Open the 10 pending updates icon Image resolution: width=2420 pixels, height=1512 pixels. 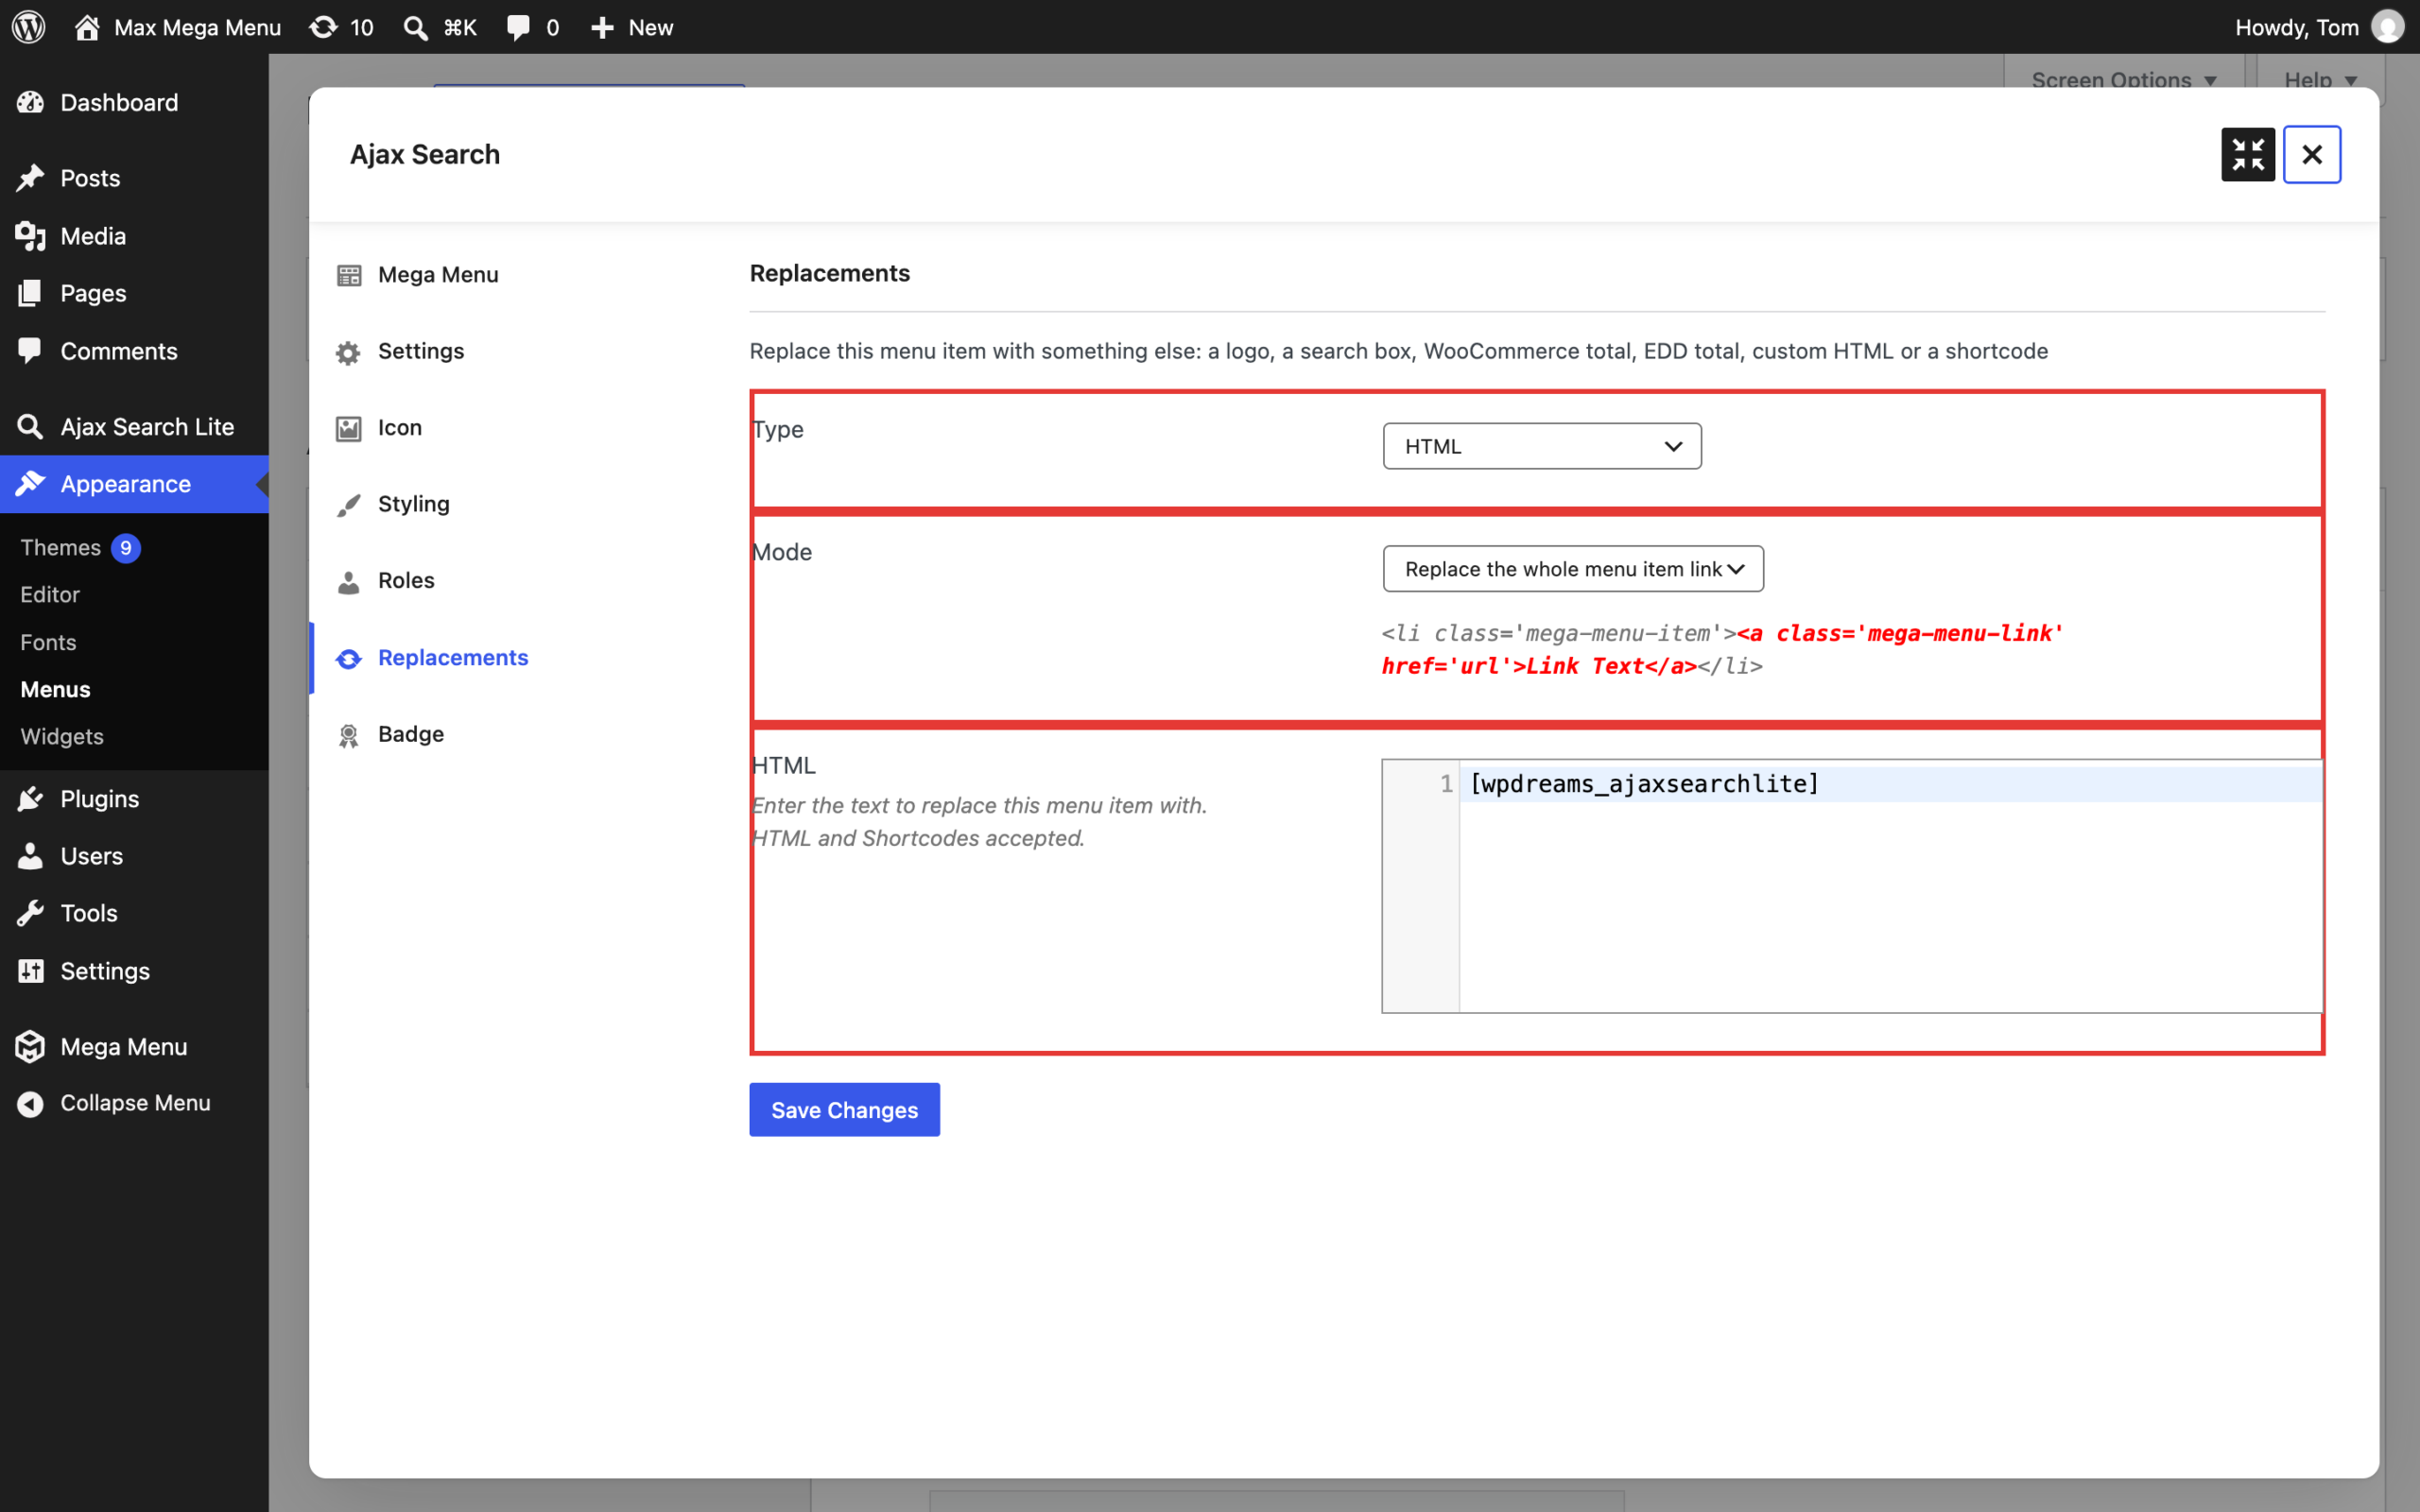pos(341,27)
